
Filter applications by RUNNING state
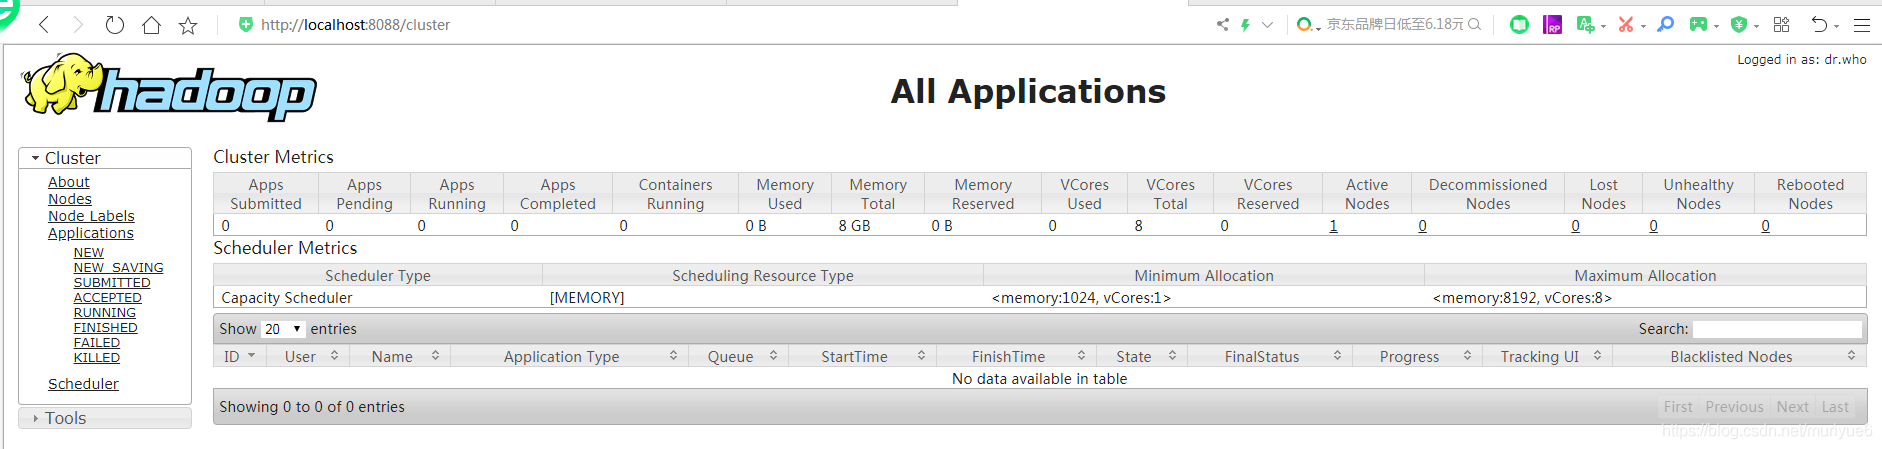104,313
